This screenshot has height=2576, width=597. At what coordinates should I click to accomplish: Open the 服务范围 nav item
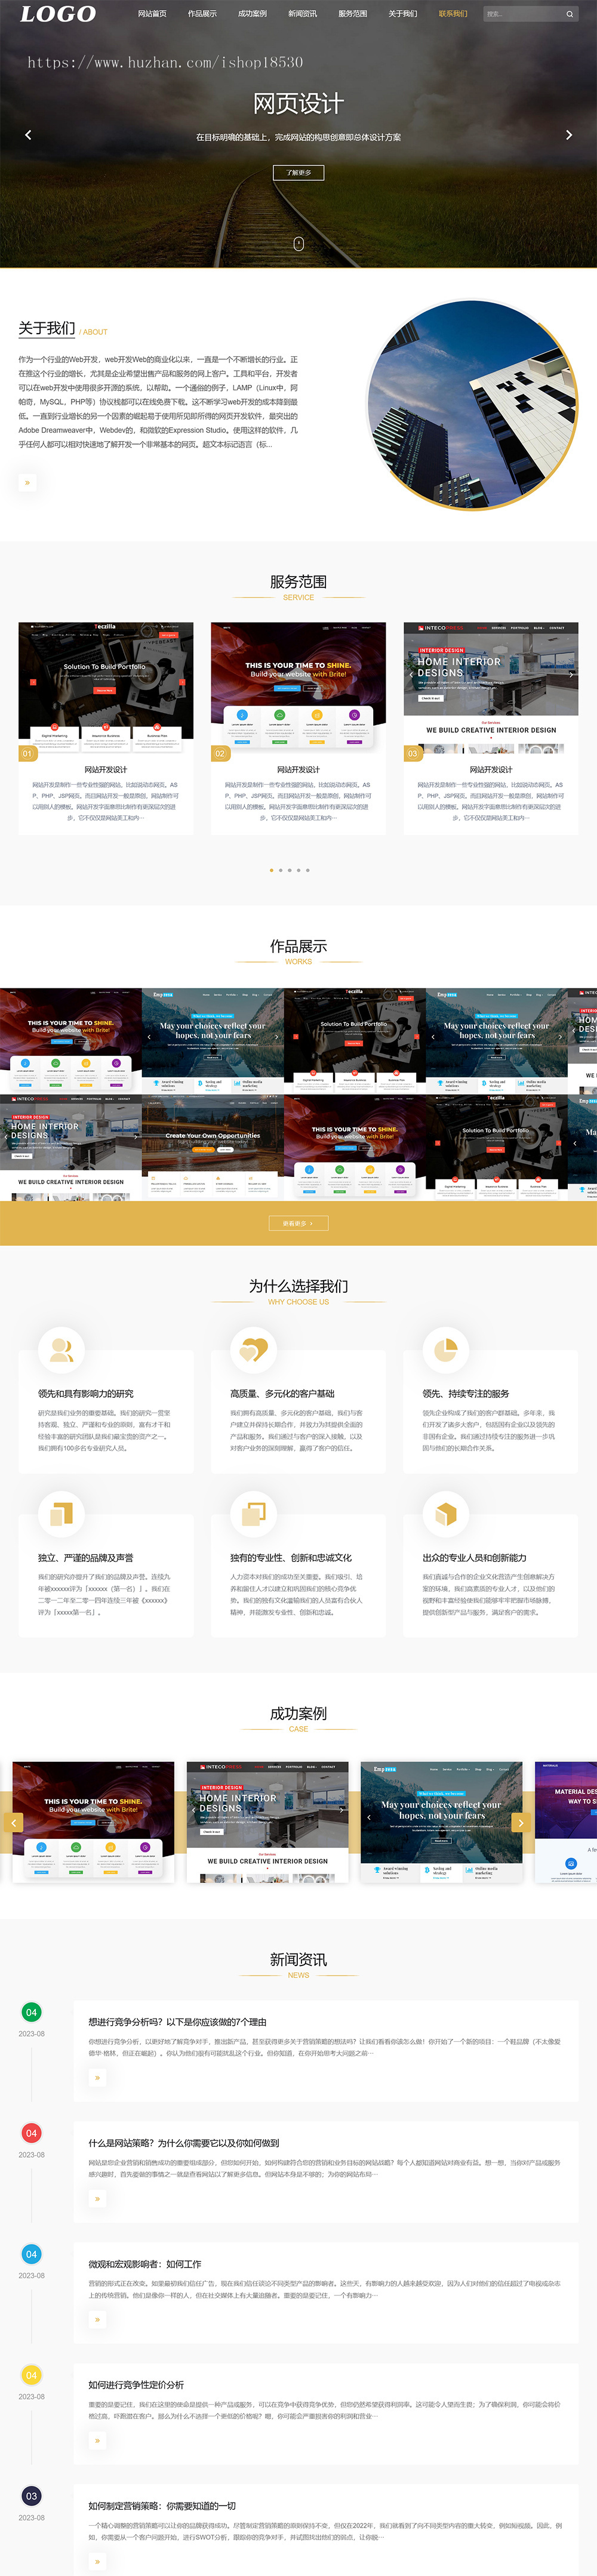tap(352, 14)
